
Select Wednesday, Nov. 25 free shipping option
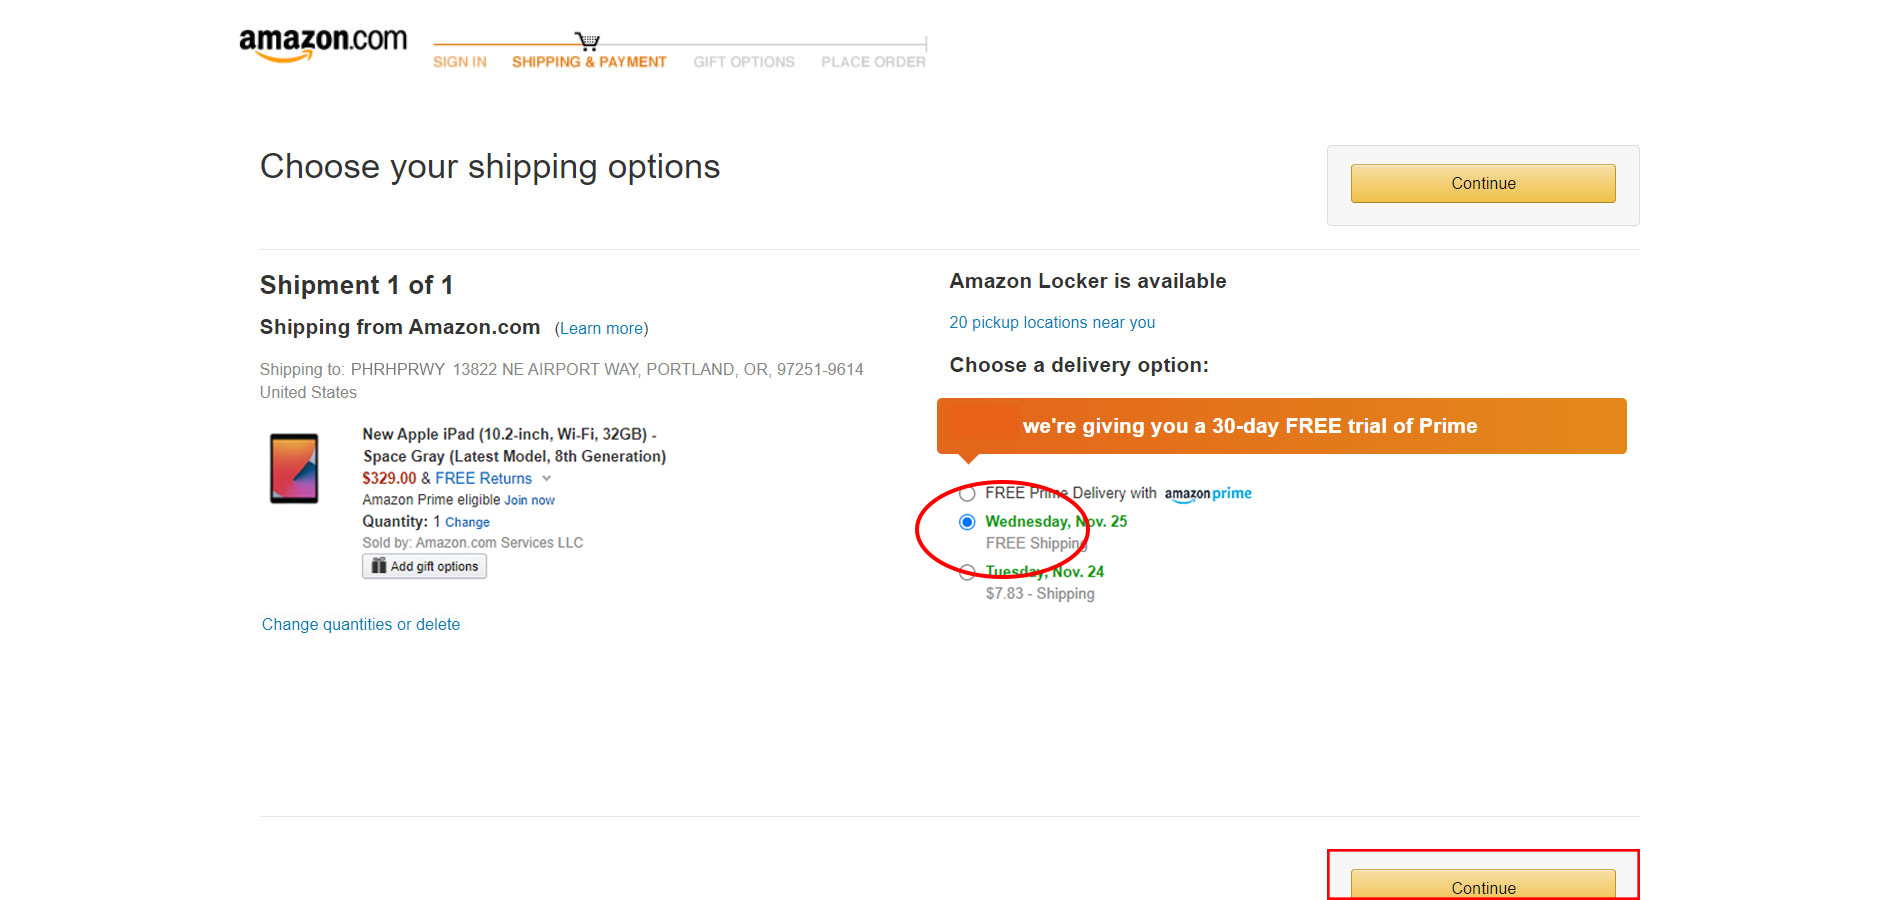(967, 522)
